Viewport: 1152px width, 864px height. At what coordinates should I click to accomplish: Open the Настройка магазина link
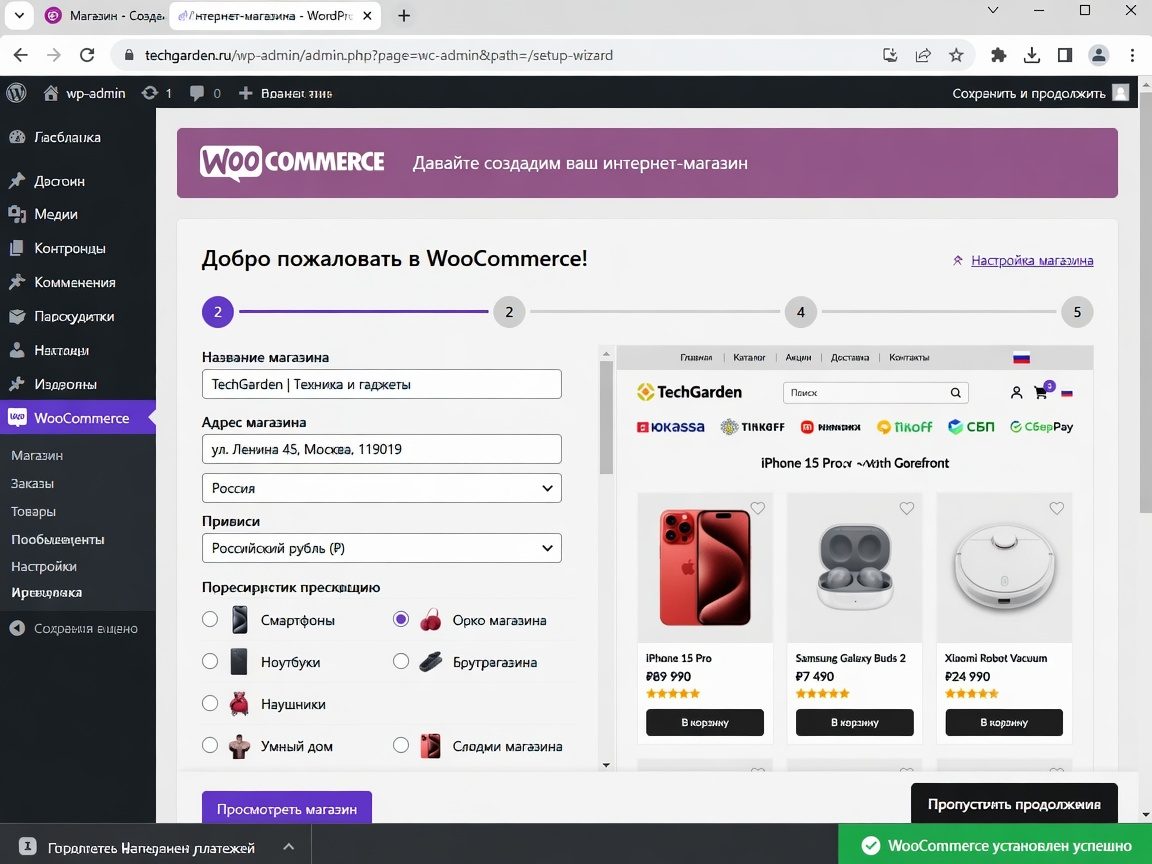(1032, 260)
